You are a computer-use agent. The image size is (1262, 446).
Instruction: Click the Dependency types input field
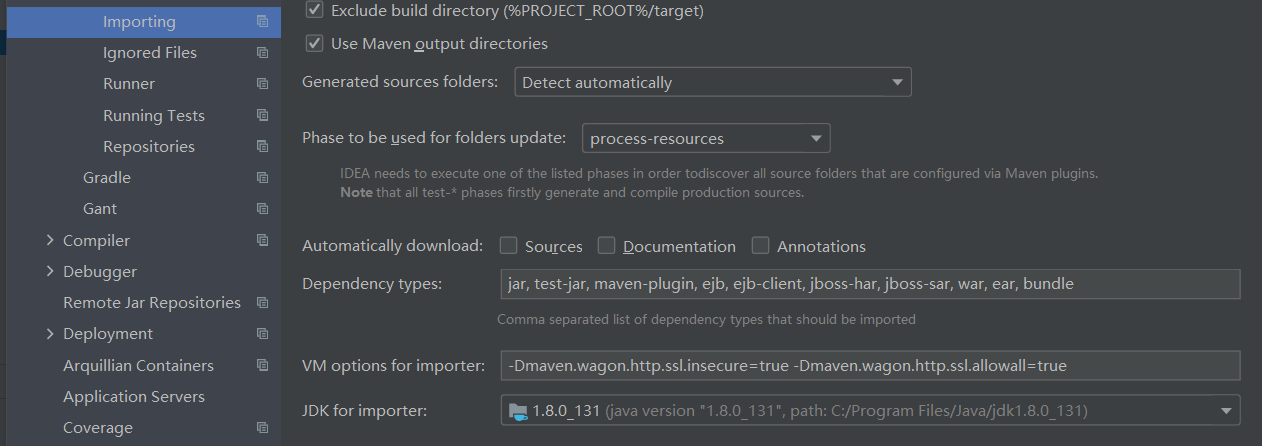coord(870,284)
